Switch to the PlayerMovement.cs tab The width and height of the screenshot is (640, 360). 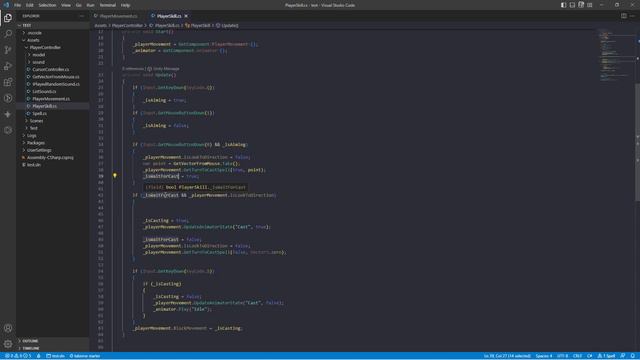pyautogui.click(x=118, y=16)
